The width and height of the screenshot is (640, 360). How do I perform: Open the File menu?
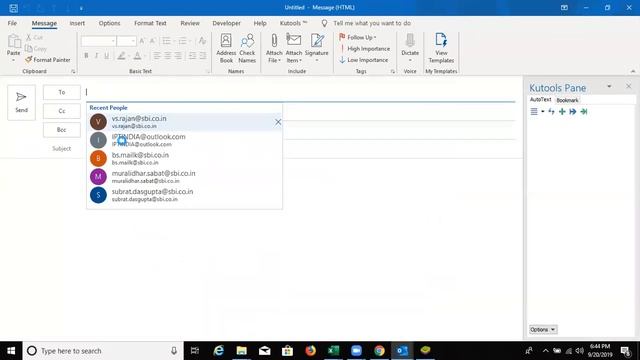pos(12,23)
